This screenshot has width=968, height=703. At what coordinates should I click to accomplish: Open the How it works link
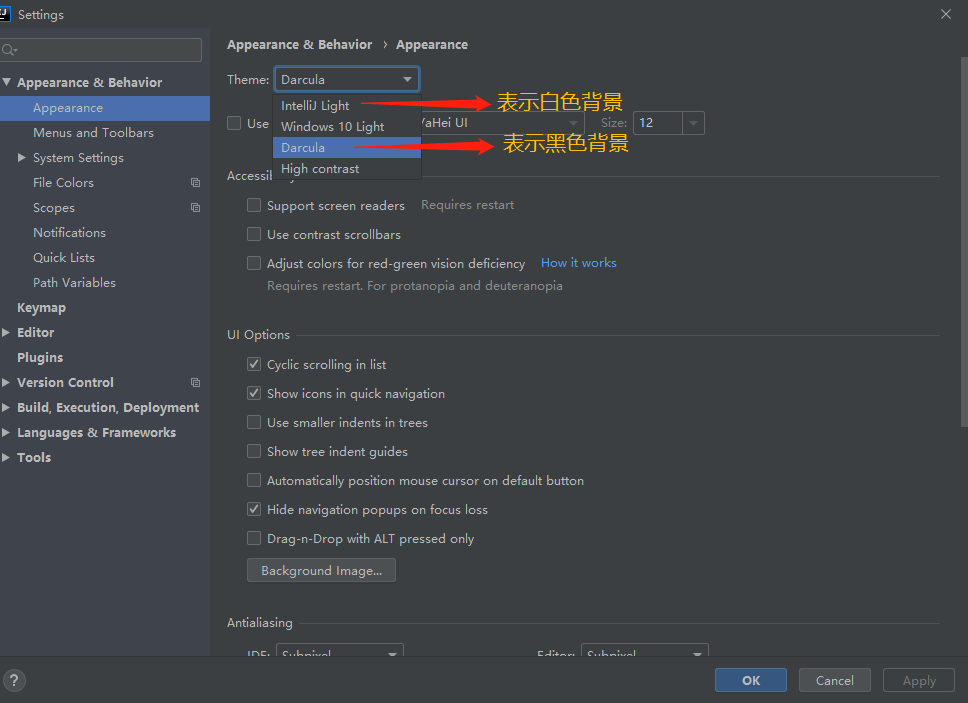pyautogui.click(x=578, y=263)
